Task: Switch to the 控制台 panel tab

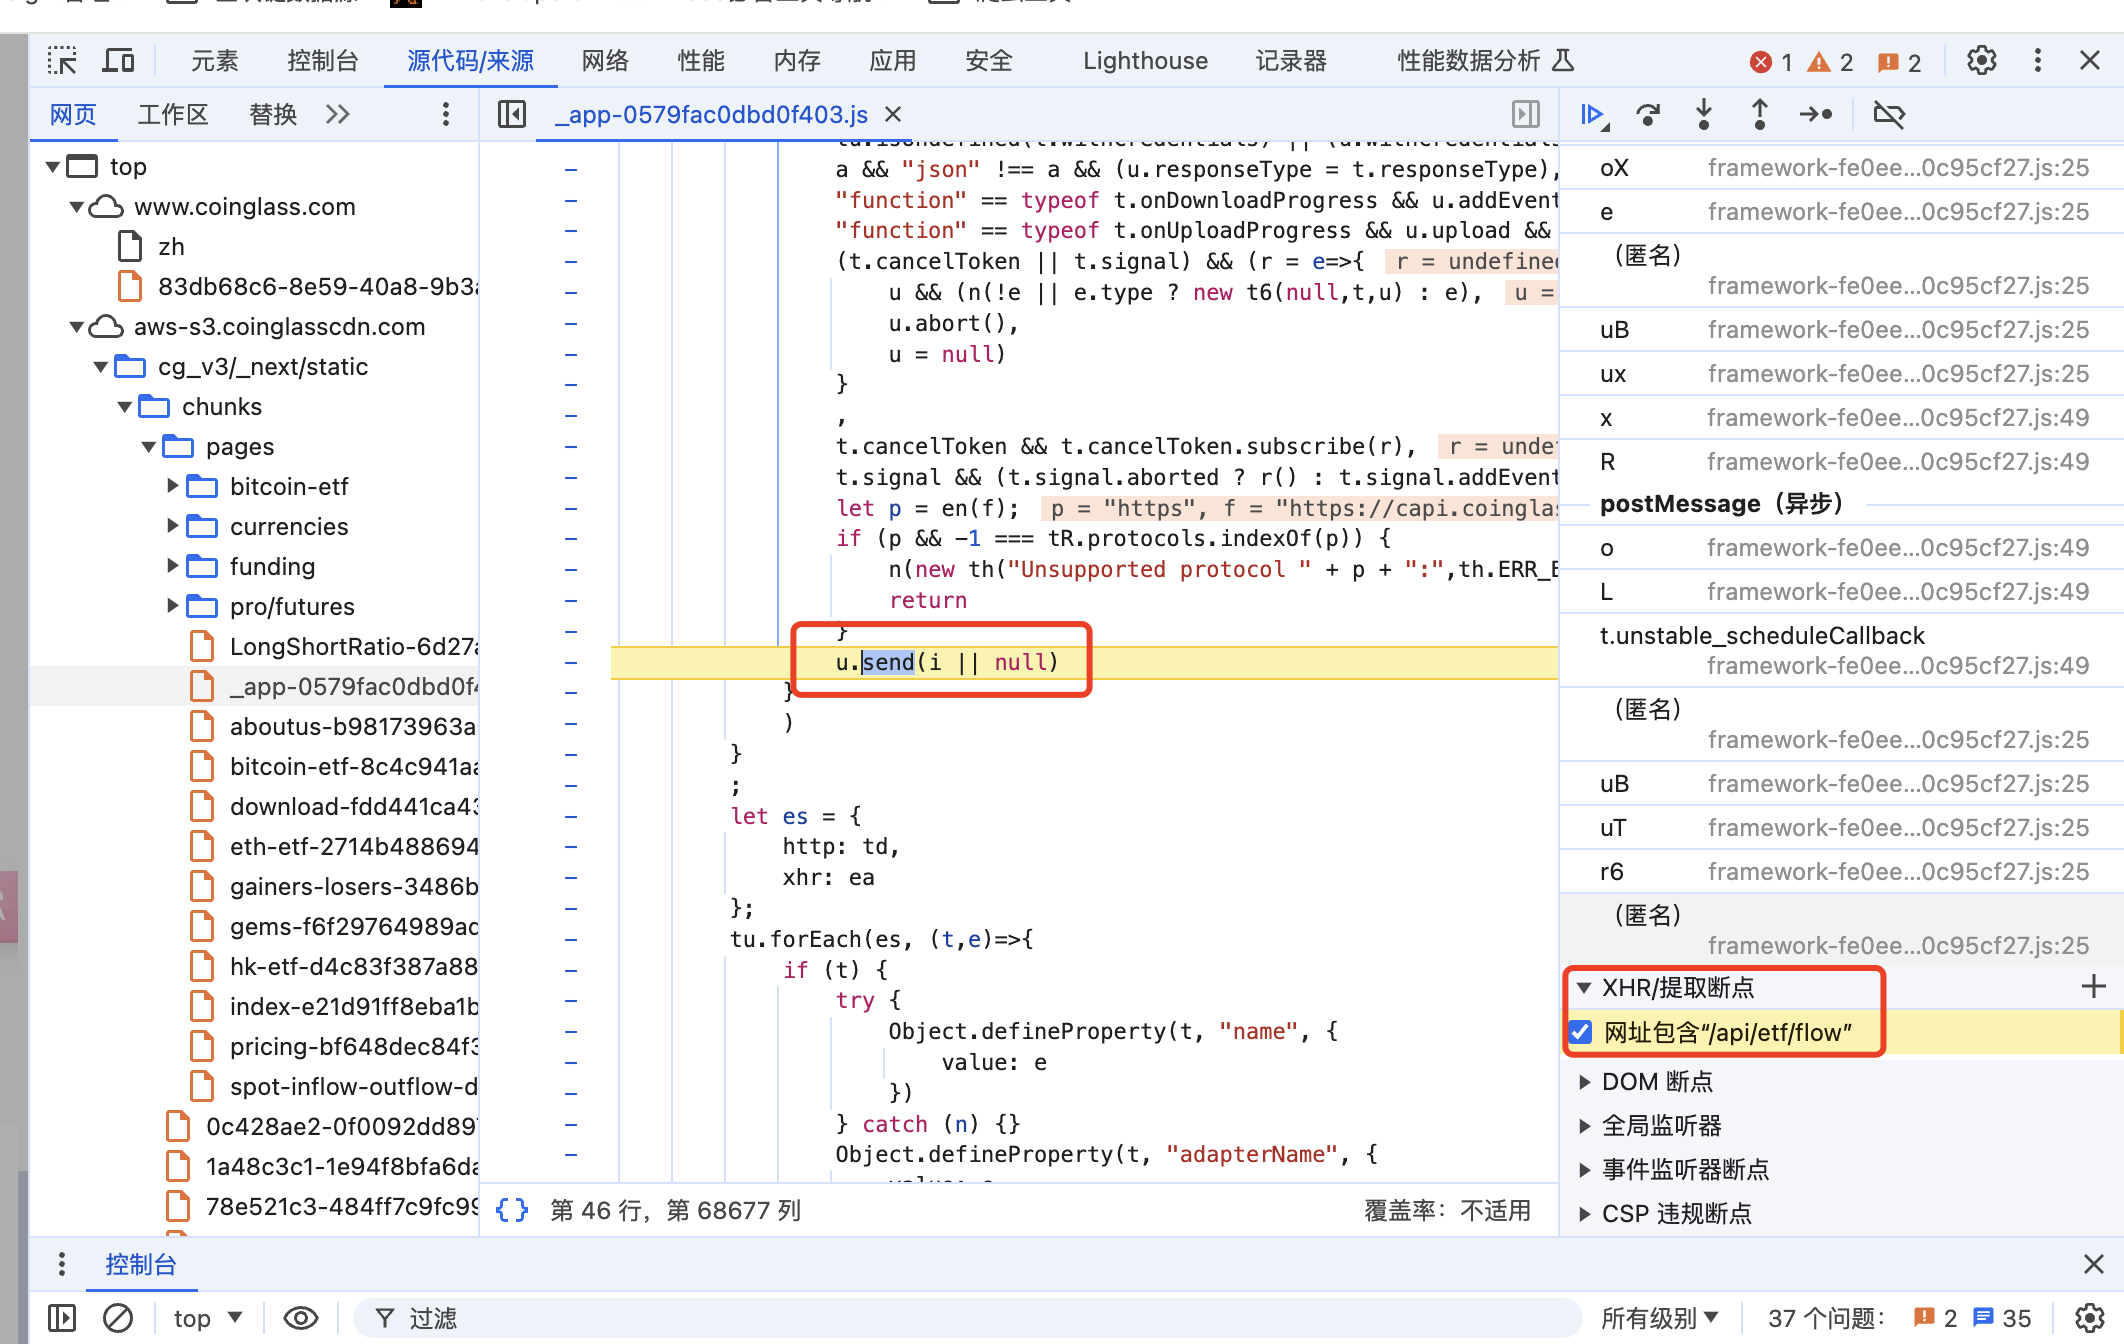Action: coord(322,61)
